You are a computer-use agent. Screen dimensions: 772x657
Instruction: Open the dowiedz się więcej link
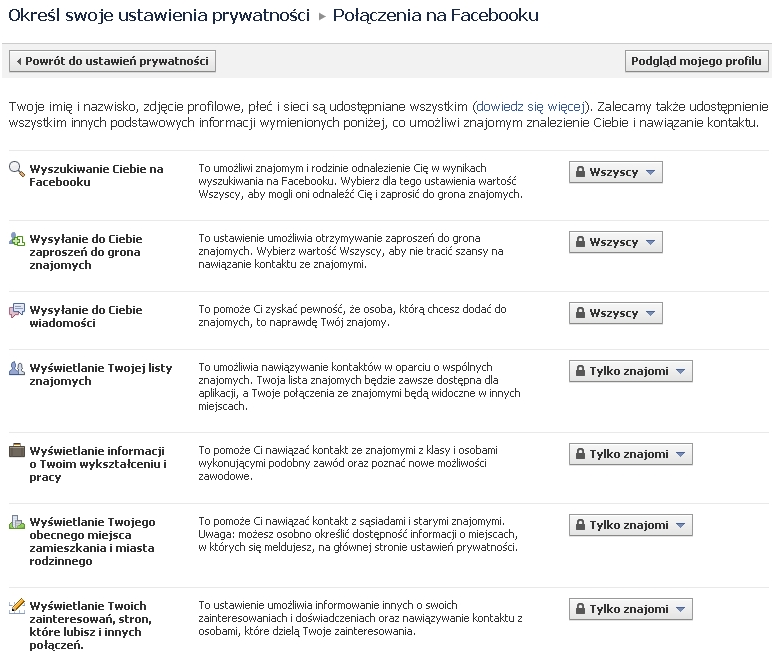532,105
